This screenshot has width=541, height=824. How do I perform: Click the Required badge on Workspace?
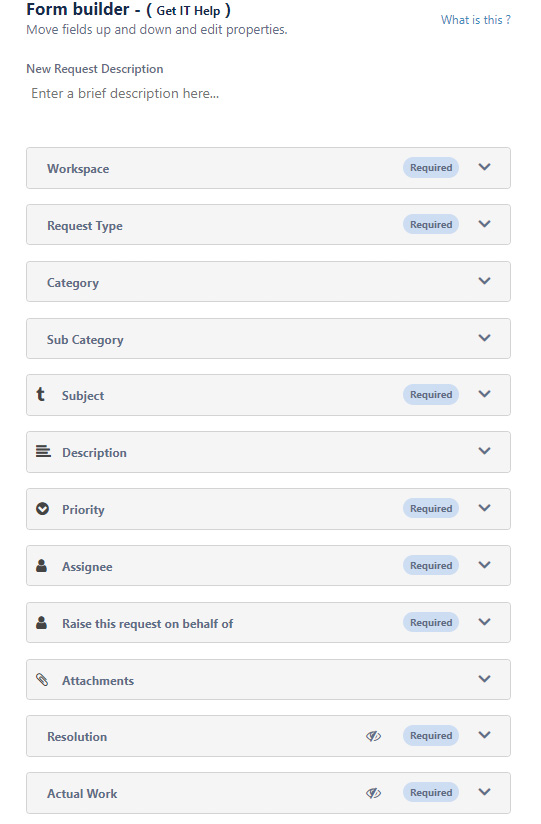[x=431, y=168]
